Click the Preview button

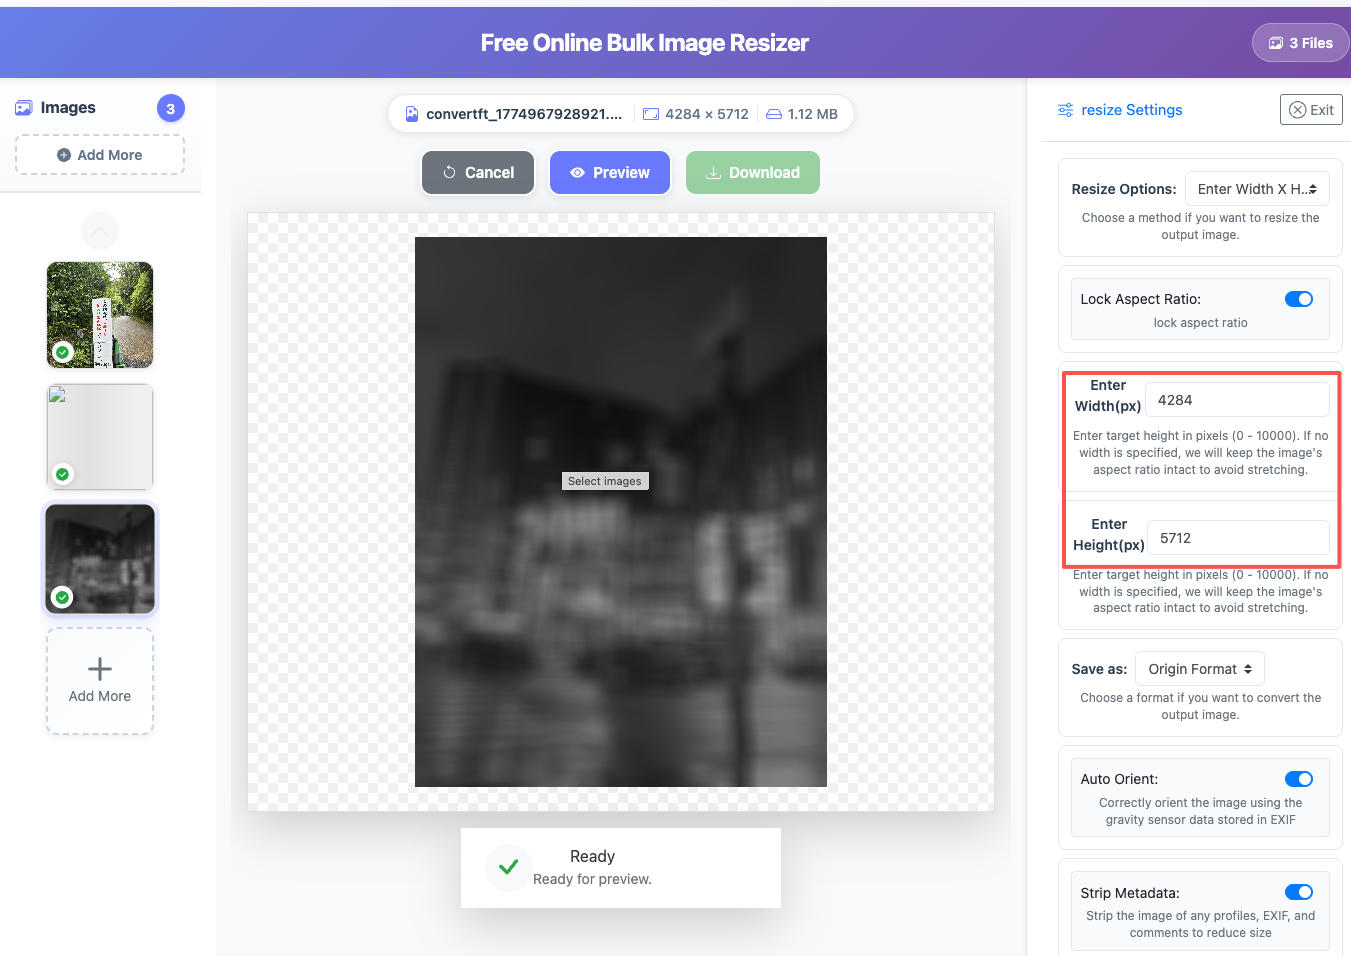610,172
